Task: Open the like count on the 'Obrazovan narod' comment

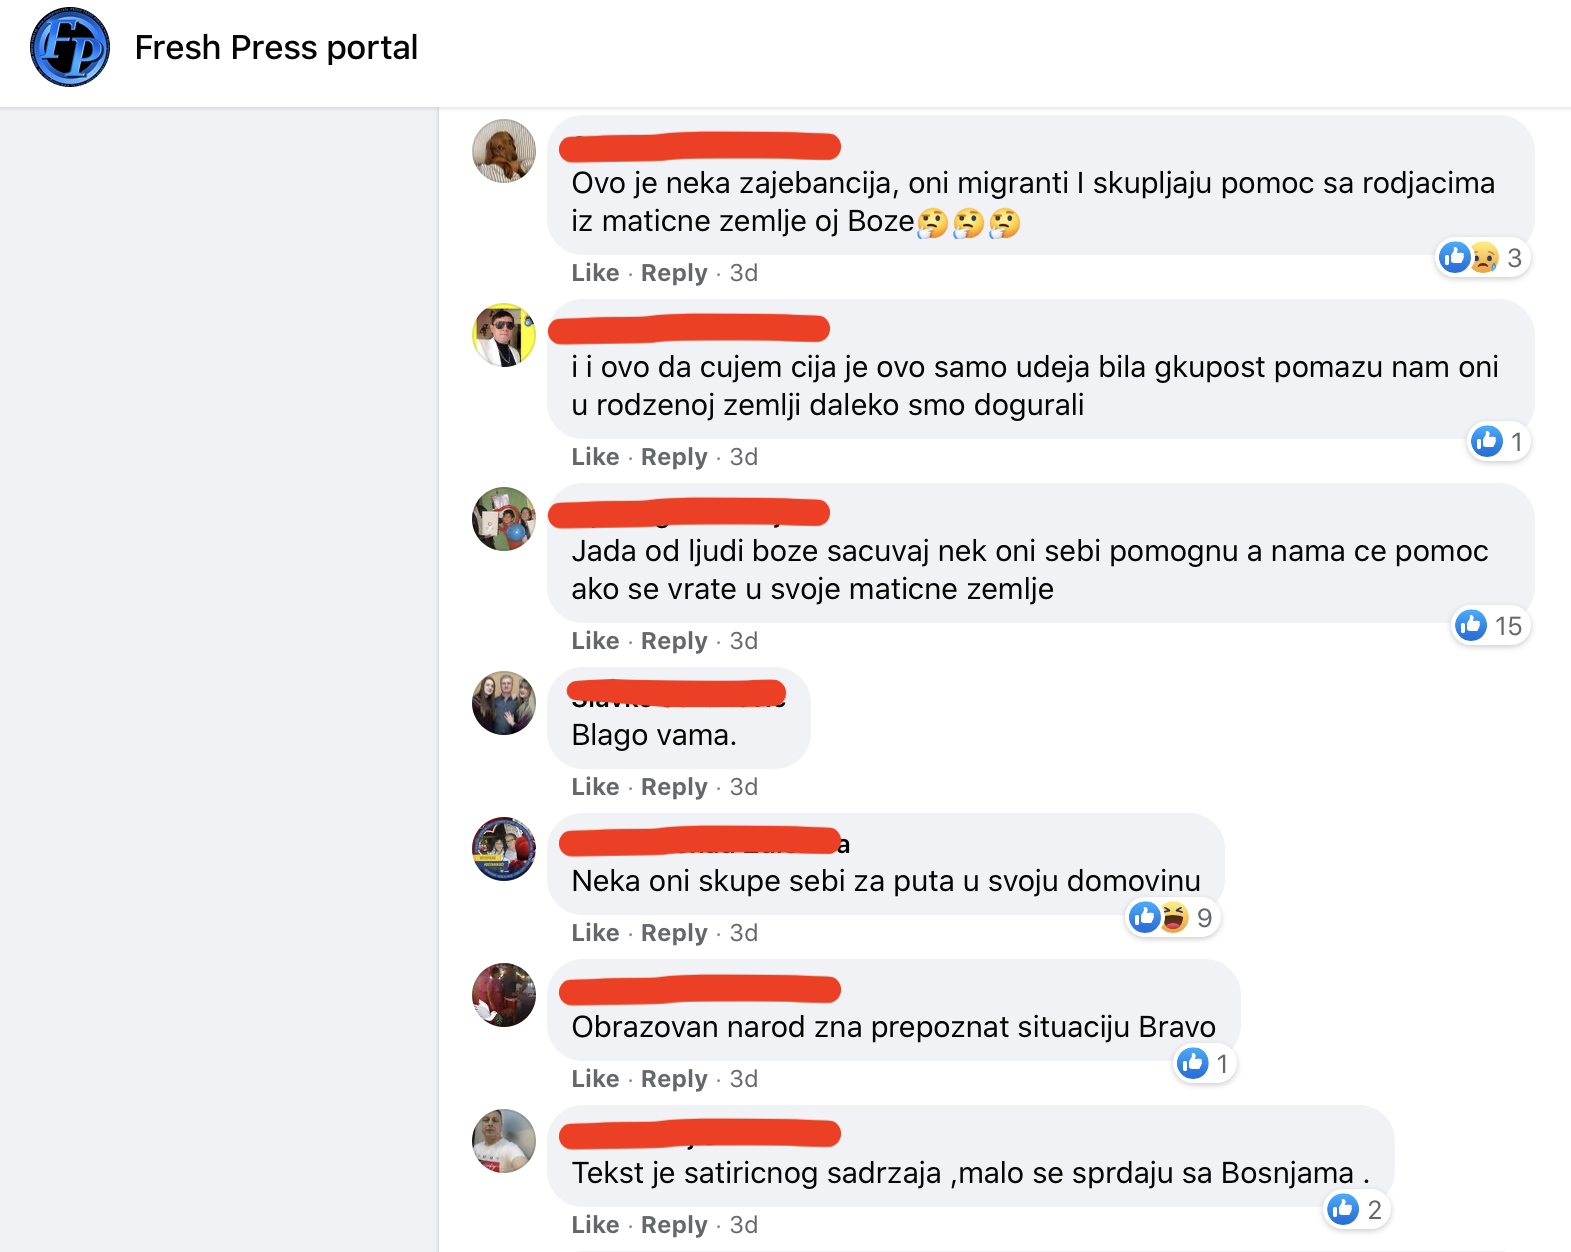Action: click(1204, 1063)
